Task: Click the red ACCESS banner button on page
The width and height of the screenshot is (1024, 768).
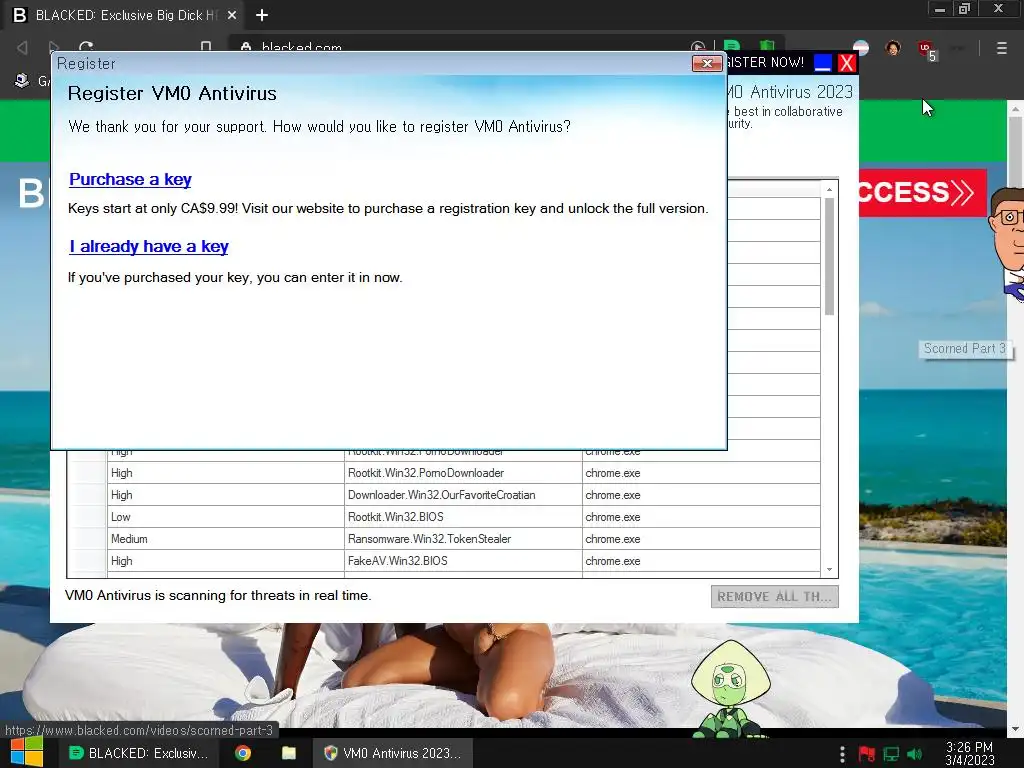Action: tap(922, 193)
